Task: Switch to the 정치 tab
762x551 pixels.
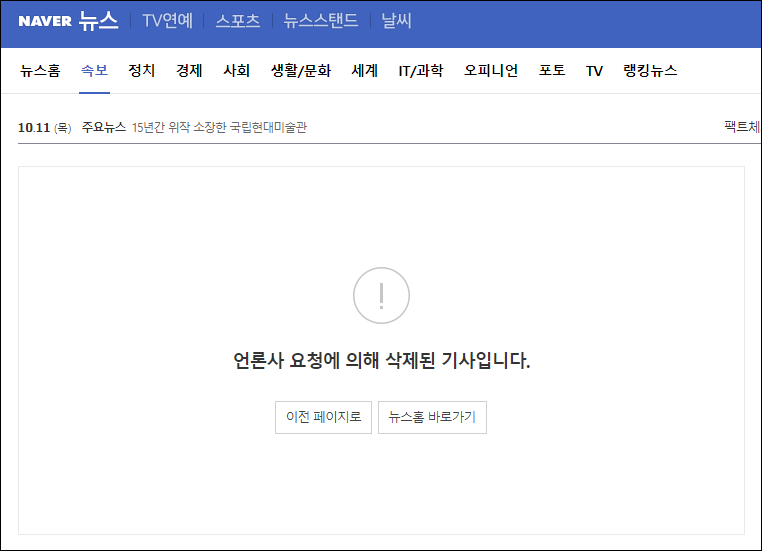Action: pos(141,71)
